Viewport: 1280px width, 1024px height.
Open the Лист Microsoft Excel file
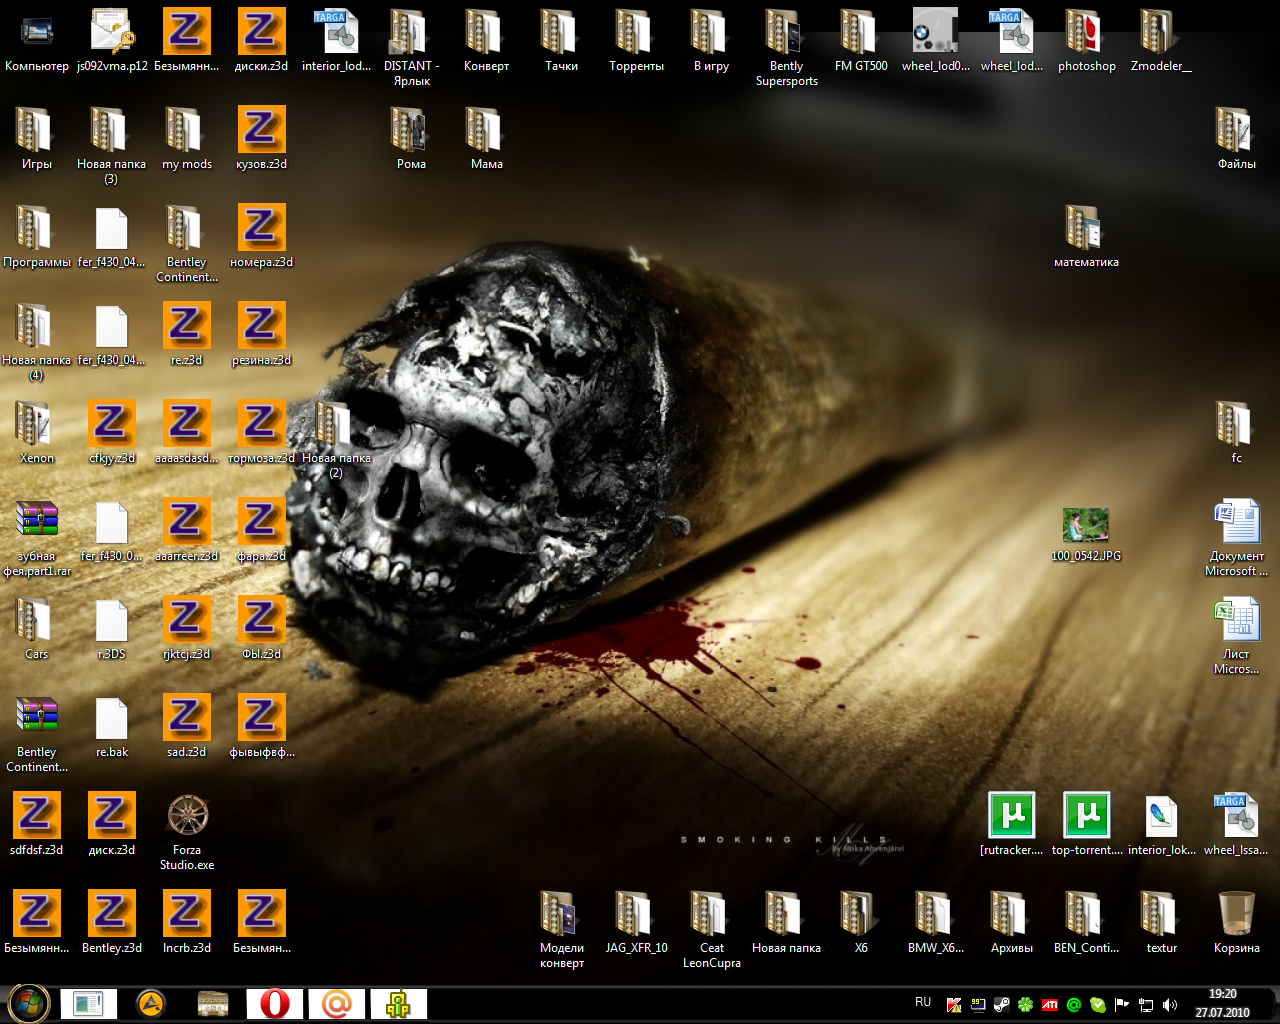point(1236,636)
